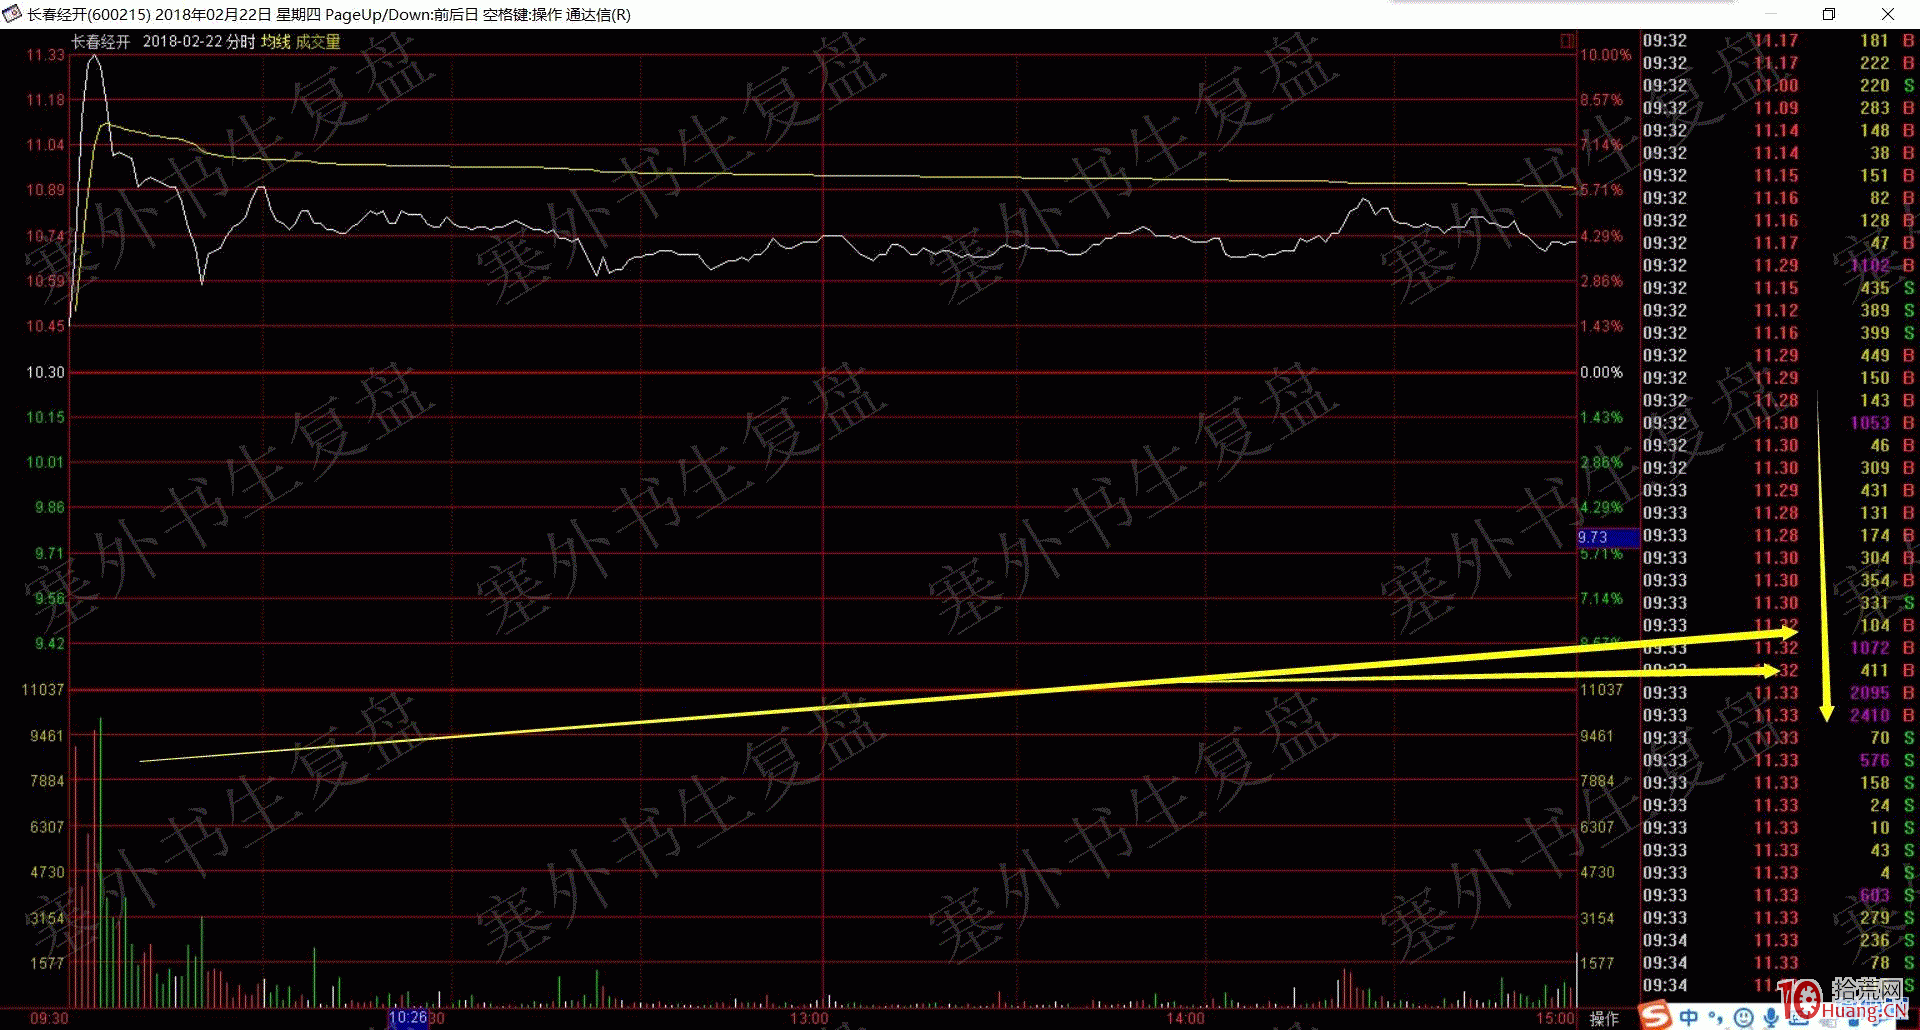Image resolution: width=1920 pixels, height=1030 pixels.
Task: Restore down the window with the title bar button
Action: tap(1829, 14)
